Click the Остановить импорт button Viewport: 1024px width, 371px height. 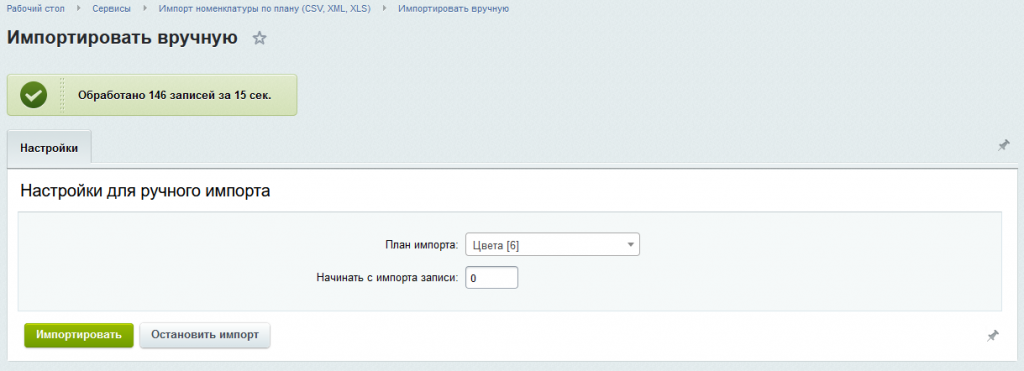205,334
